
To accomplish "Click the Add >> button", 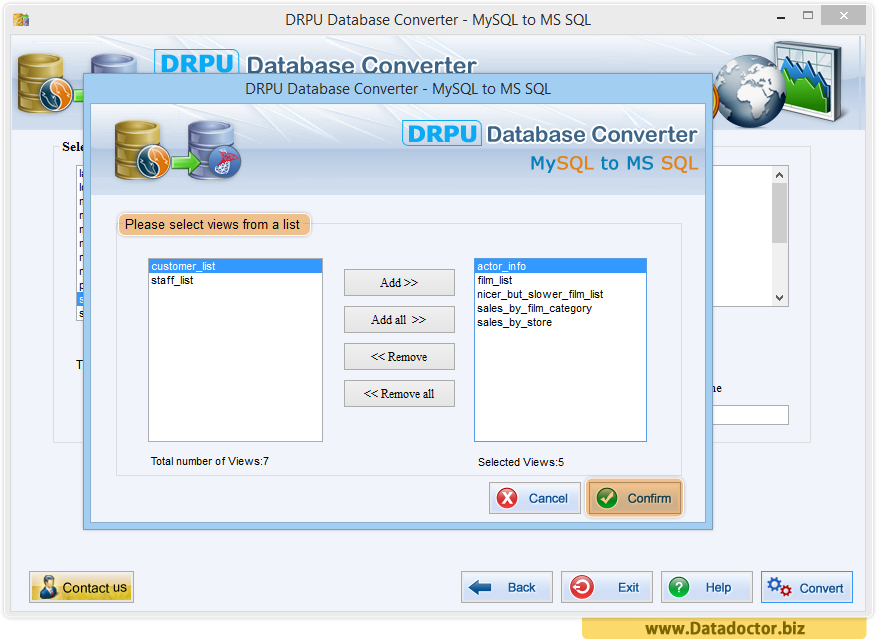I will point(399,283).
